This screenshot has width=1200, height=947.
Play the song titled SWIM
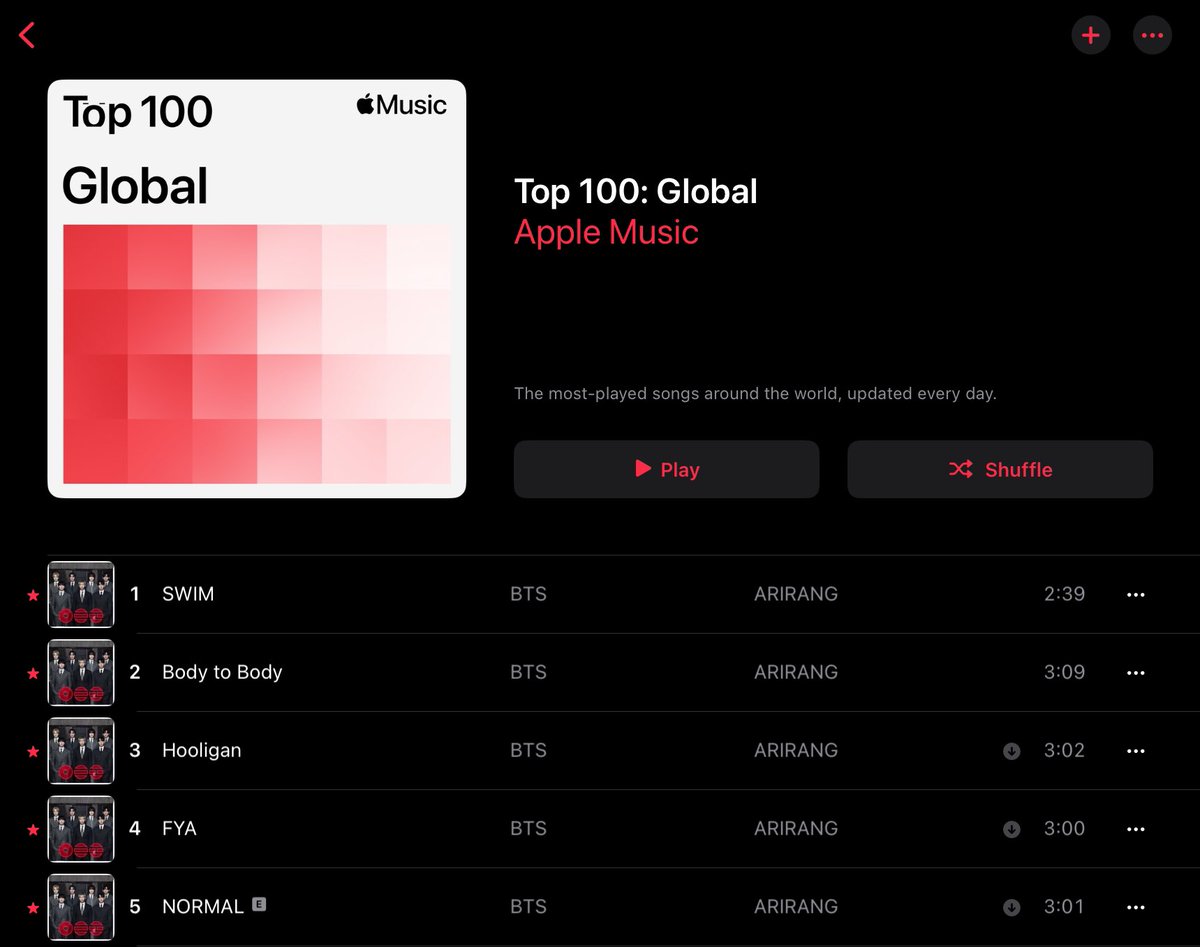188,594
